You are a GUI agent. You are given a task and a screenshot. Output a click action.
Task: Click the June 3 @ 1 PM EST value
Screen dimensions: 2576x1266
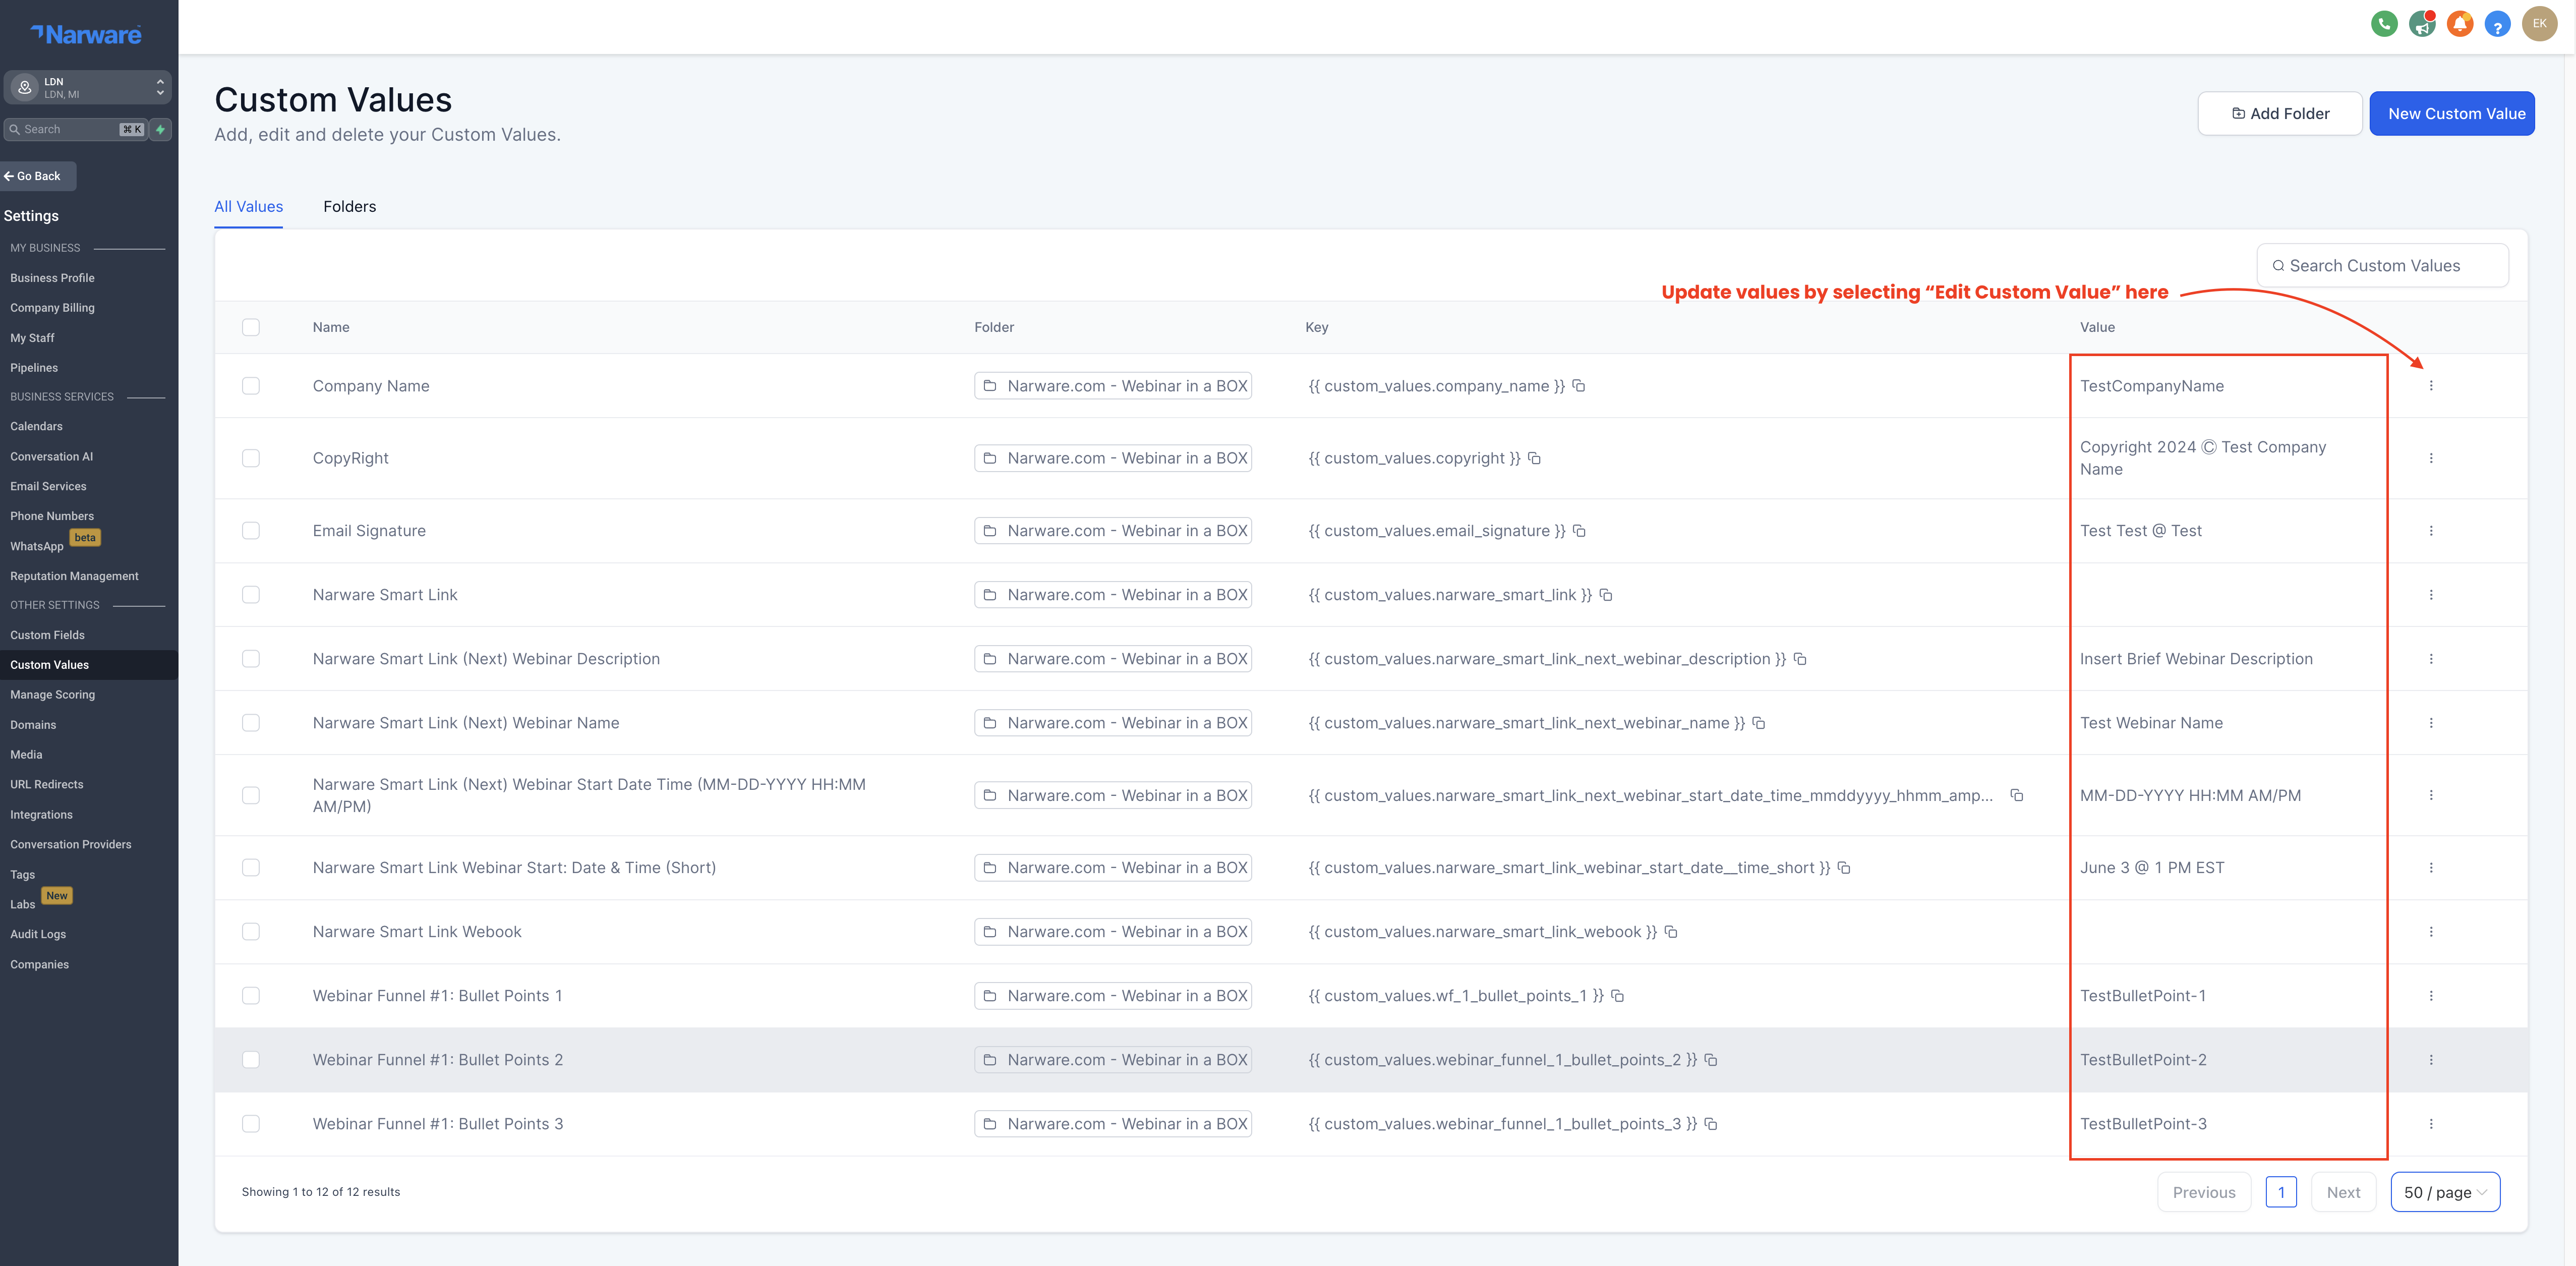[2152, 868]
